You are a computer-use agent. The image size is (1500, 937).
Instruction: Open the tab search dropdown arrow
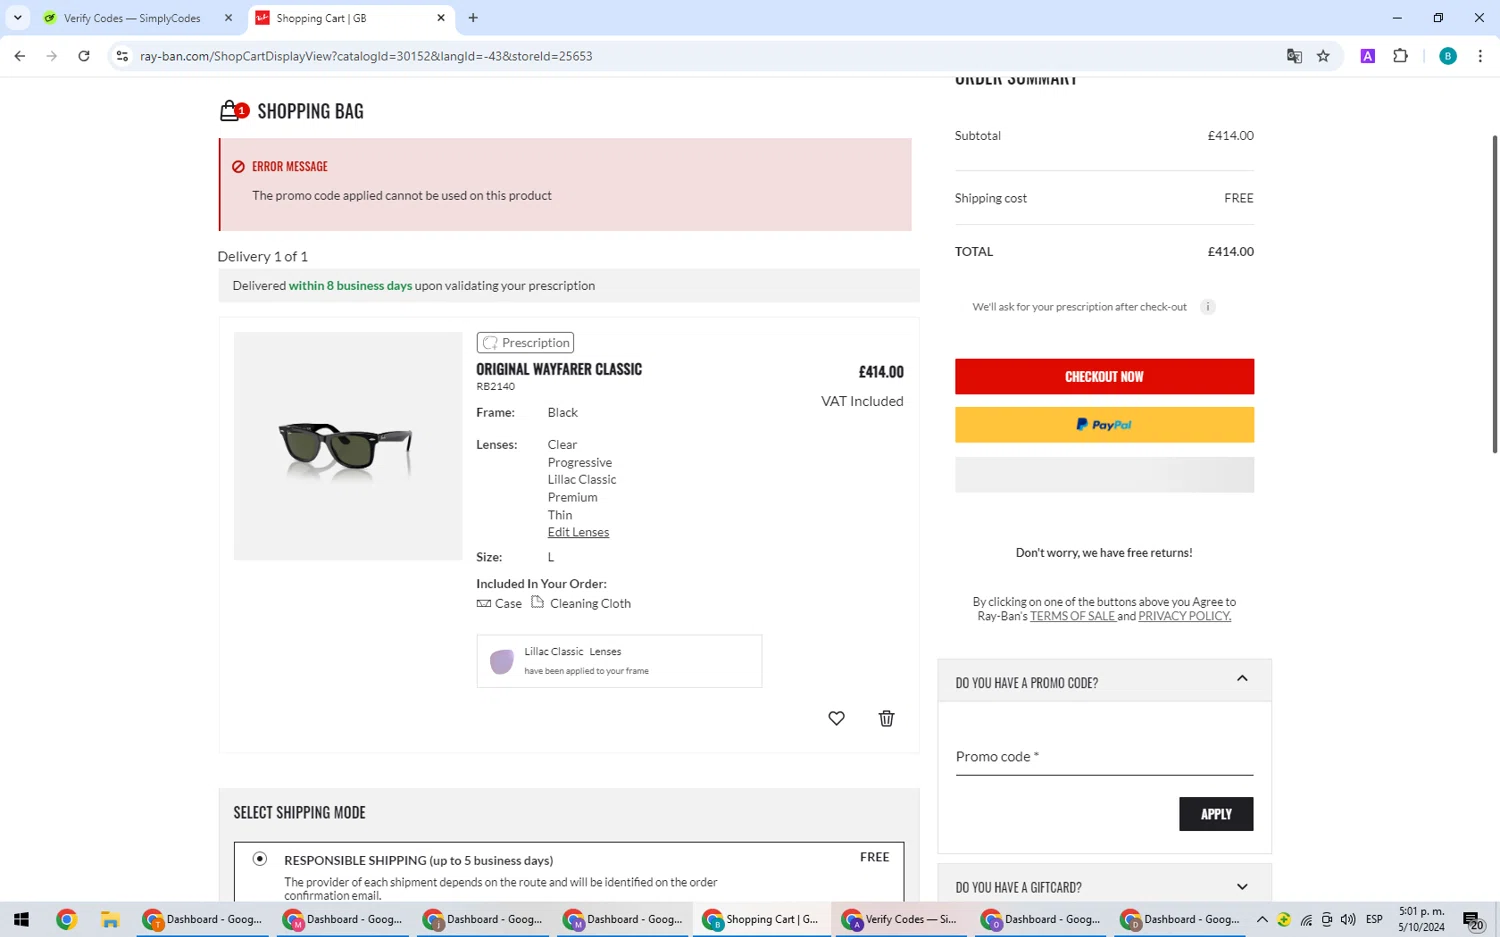click(x=18, y=18)
